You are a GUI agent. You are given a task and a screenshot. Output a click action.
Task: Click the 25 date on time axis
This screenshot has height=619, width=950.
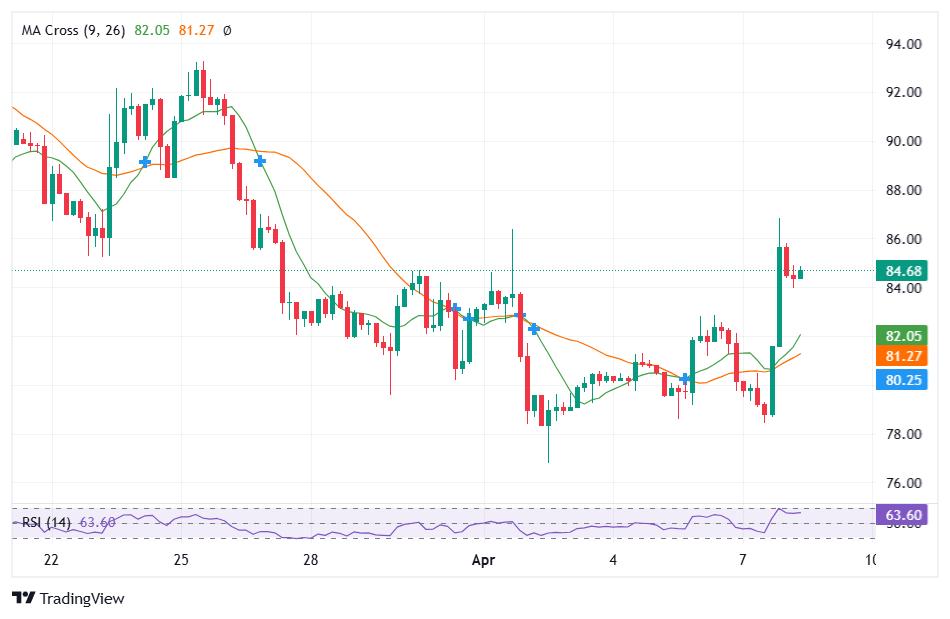[x=181, y=560]
